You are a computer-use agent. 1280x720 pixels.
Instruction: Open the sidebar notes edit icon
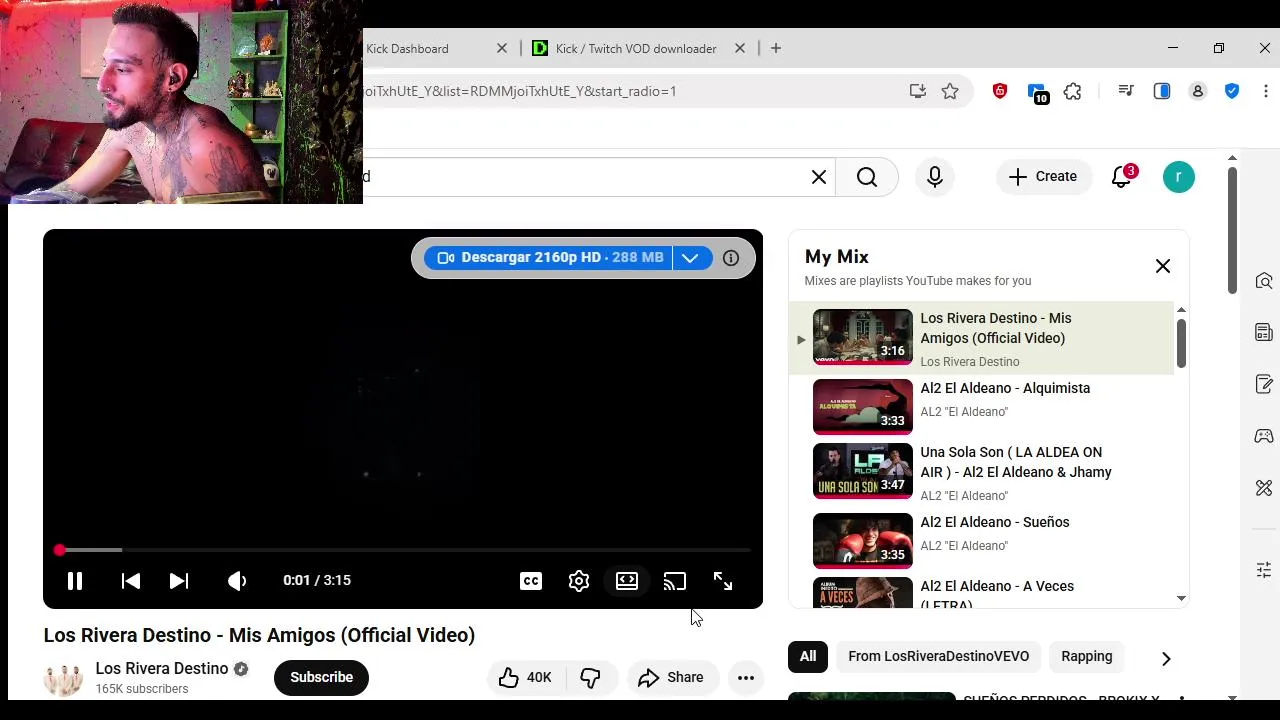point(1264,385)
